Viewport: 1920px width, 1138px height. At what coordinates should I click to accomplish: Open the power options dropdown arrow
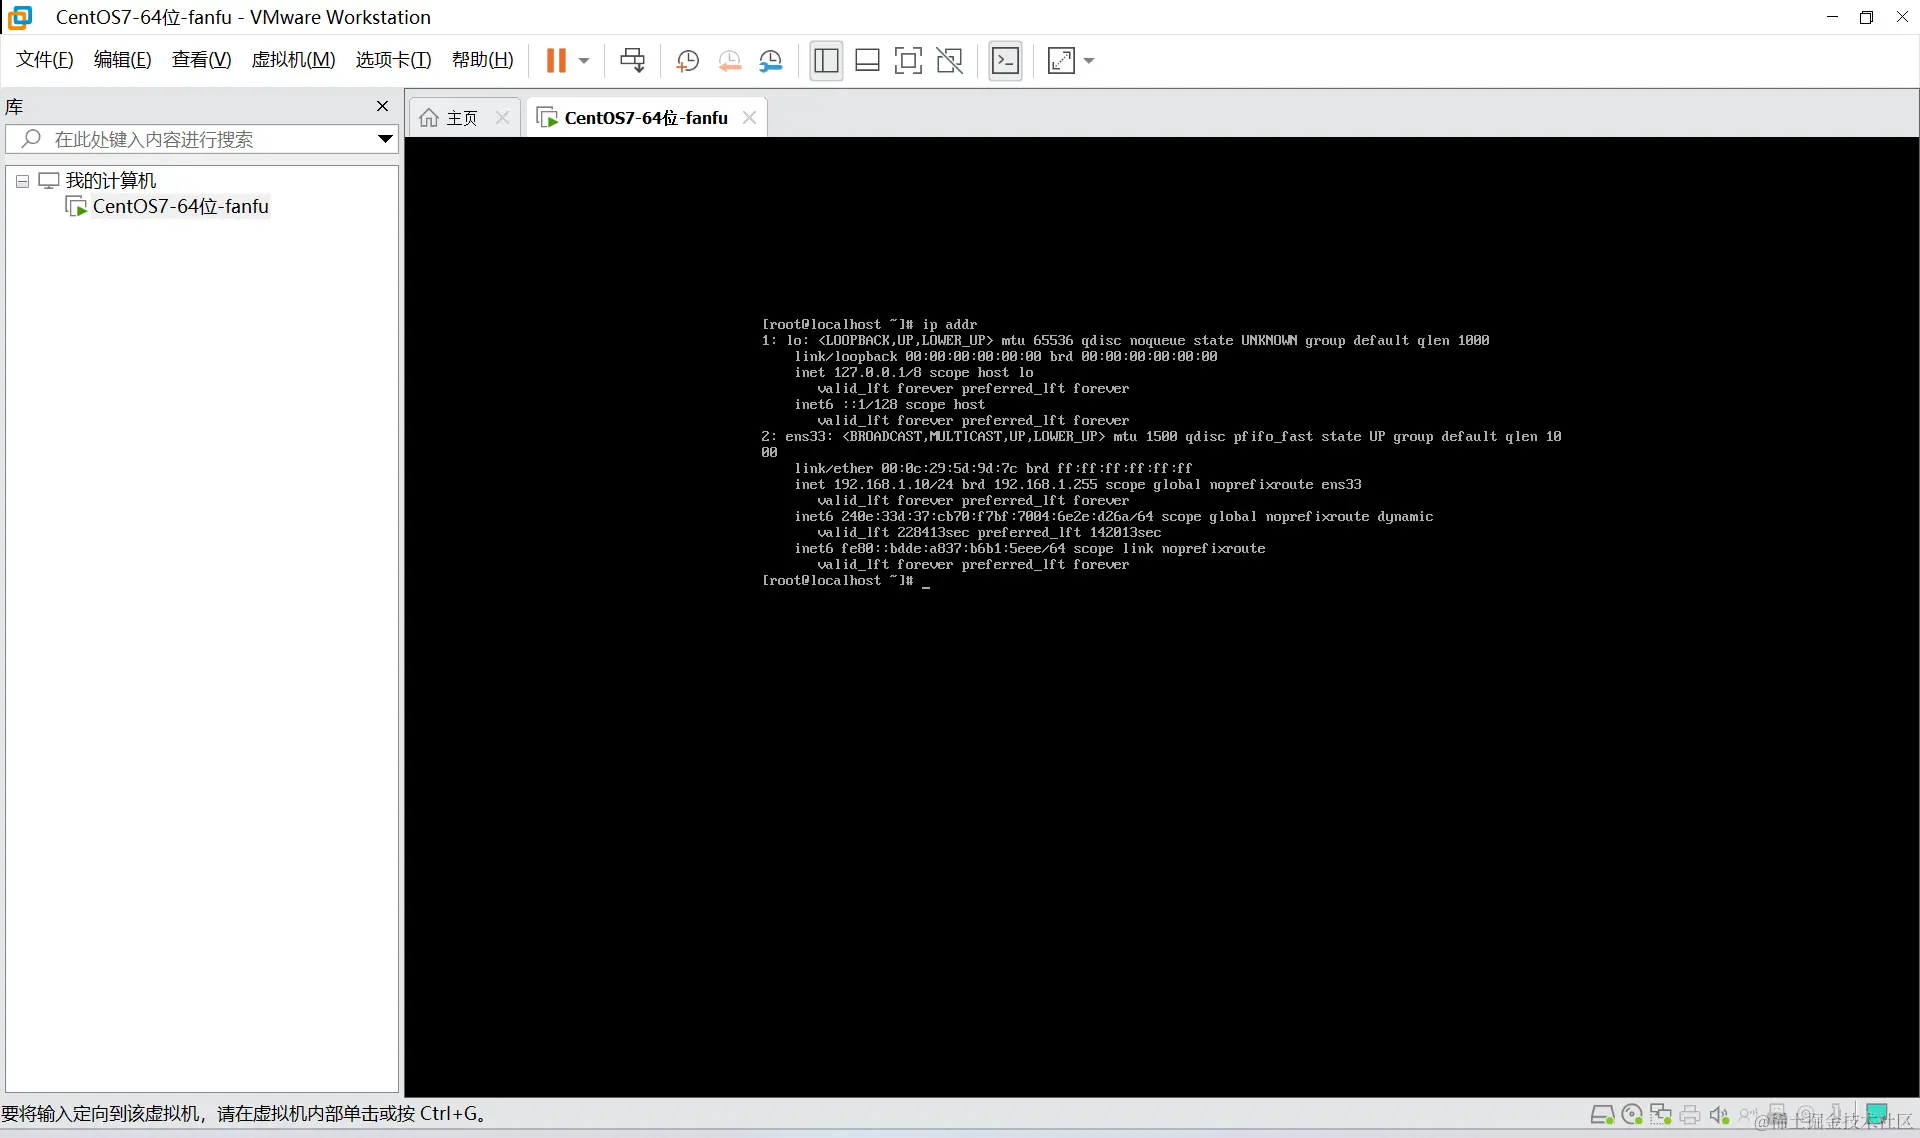(584, 61)
